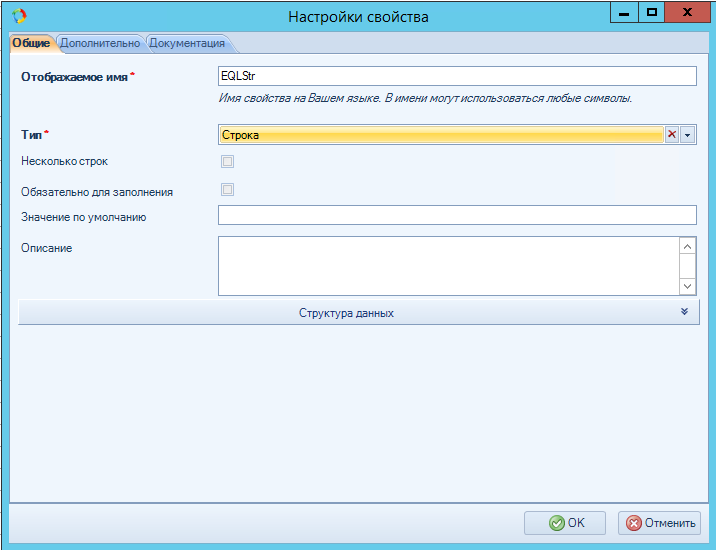The image size is (716, 550).
Task: Maximize the Настройки свойства window
Action: (x=652, y=12)
